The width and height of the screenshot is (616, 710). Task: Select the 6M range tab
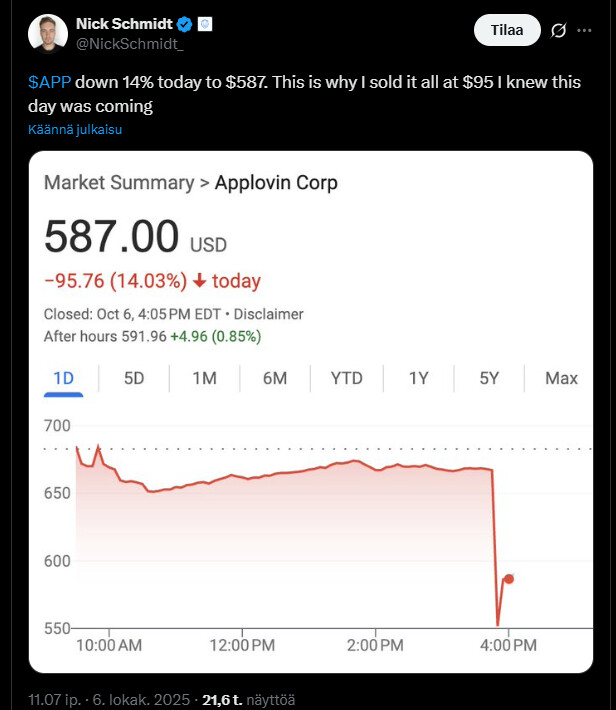pyautogui.click(x=275, y=378)
